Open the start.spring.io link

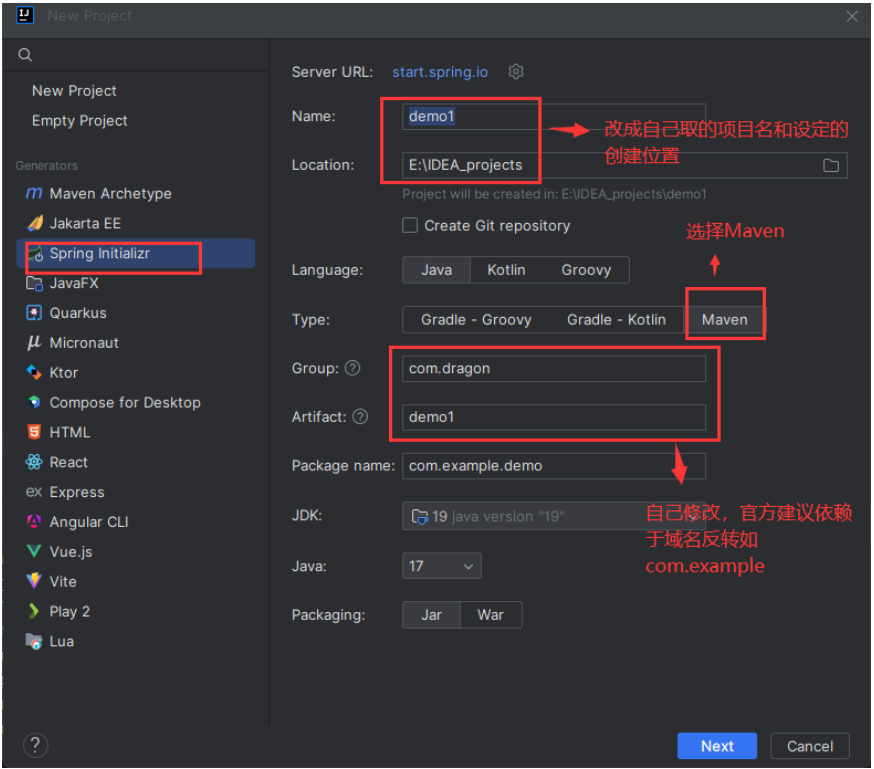point(439,71)
